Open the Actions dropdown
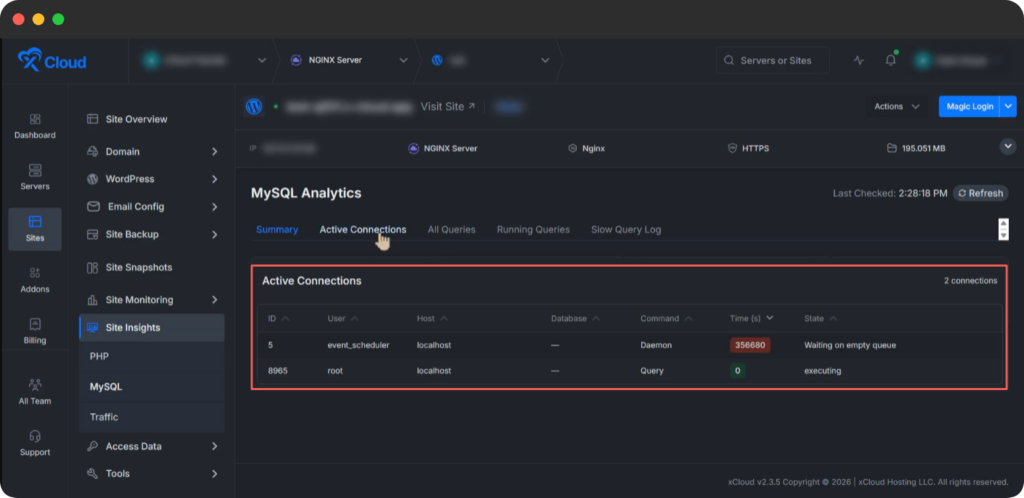 pyautogui.click(x=896, y=106)
